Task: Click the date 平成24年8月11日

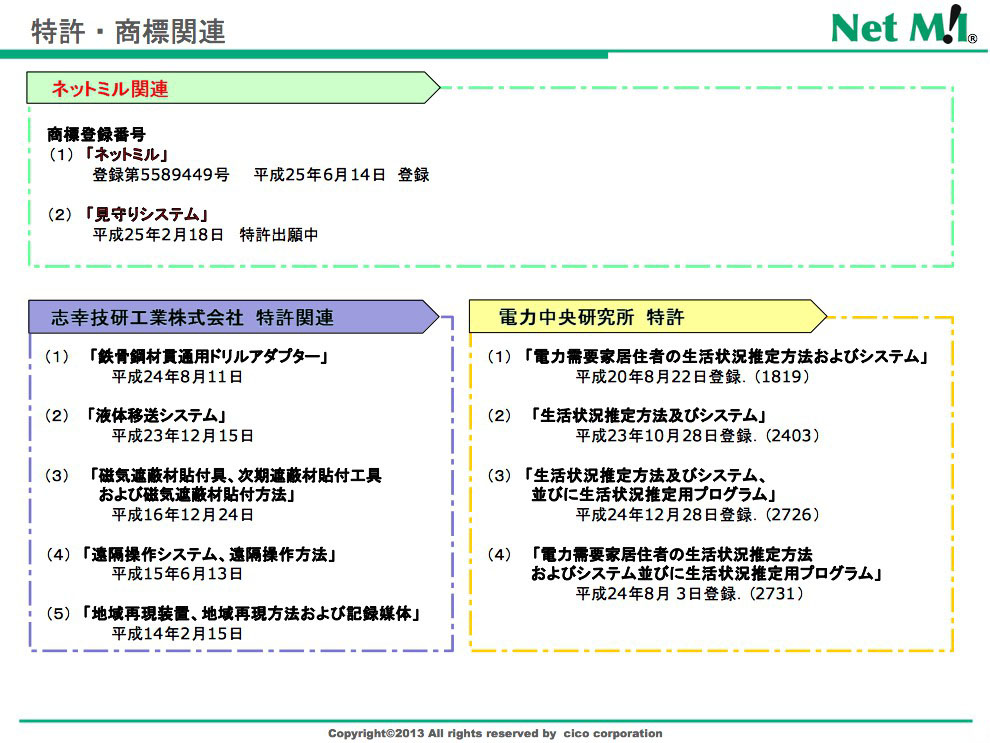Action: pos(177,377)
